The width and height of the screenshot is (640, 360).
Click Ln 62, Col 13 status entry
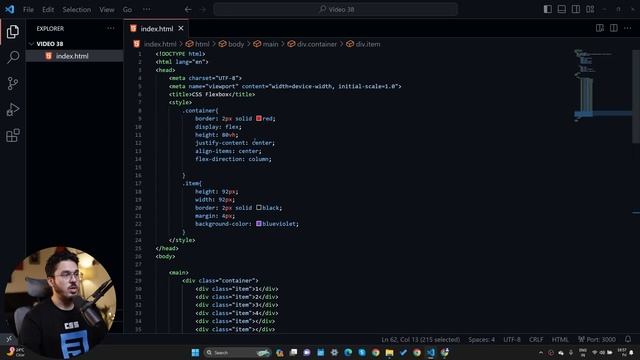click(x=420, y=340)
